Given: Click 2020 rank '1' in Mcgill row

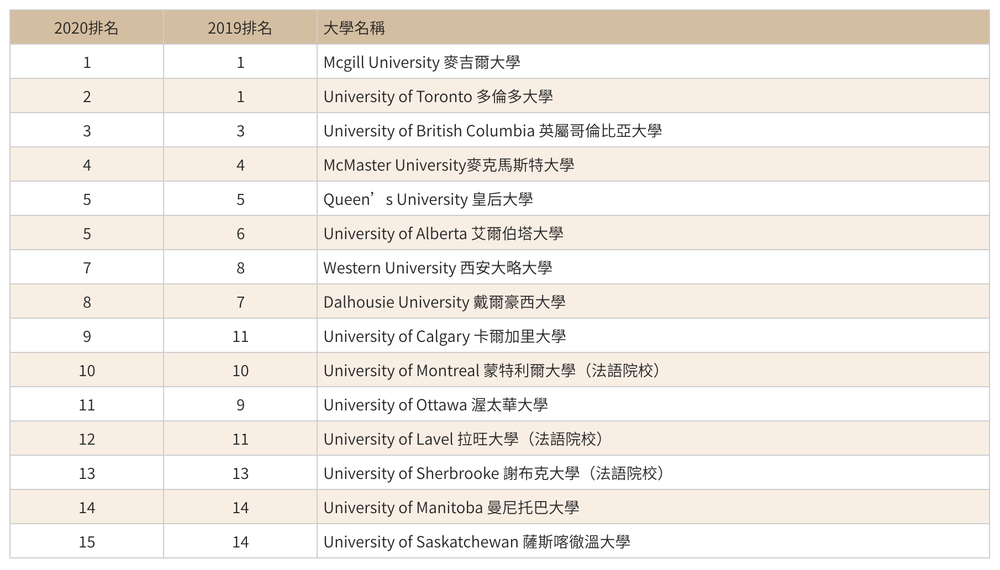Looking at the screenshot, I should click(87, 62).
